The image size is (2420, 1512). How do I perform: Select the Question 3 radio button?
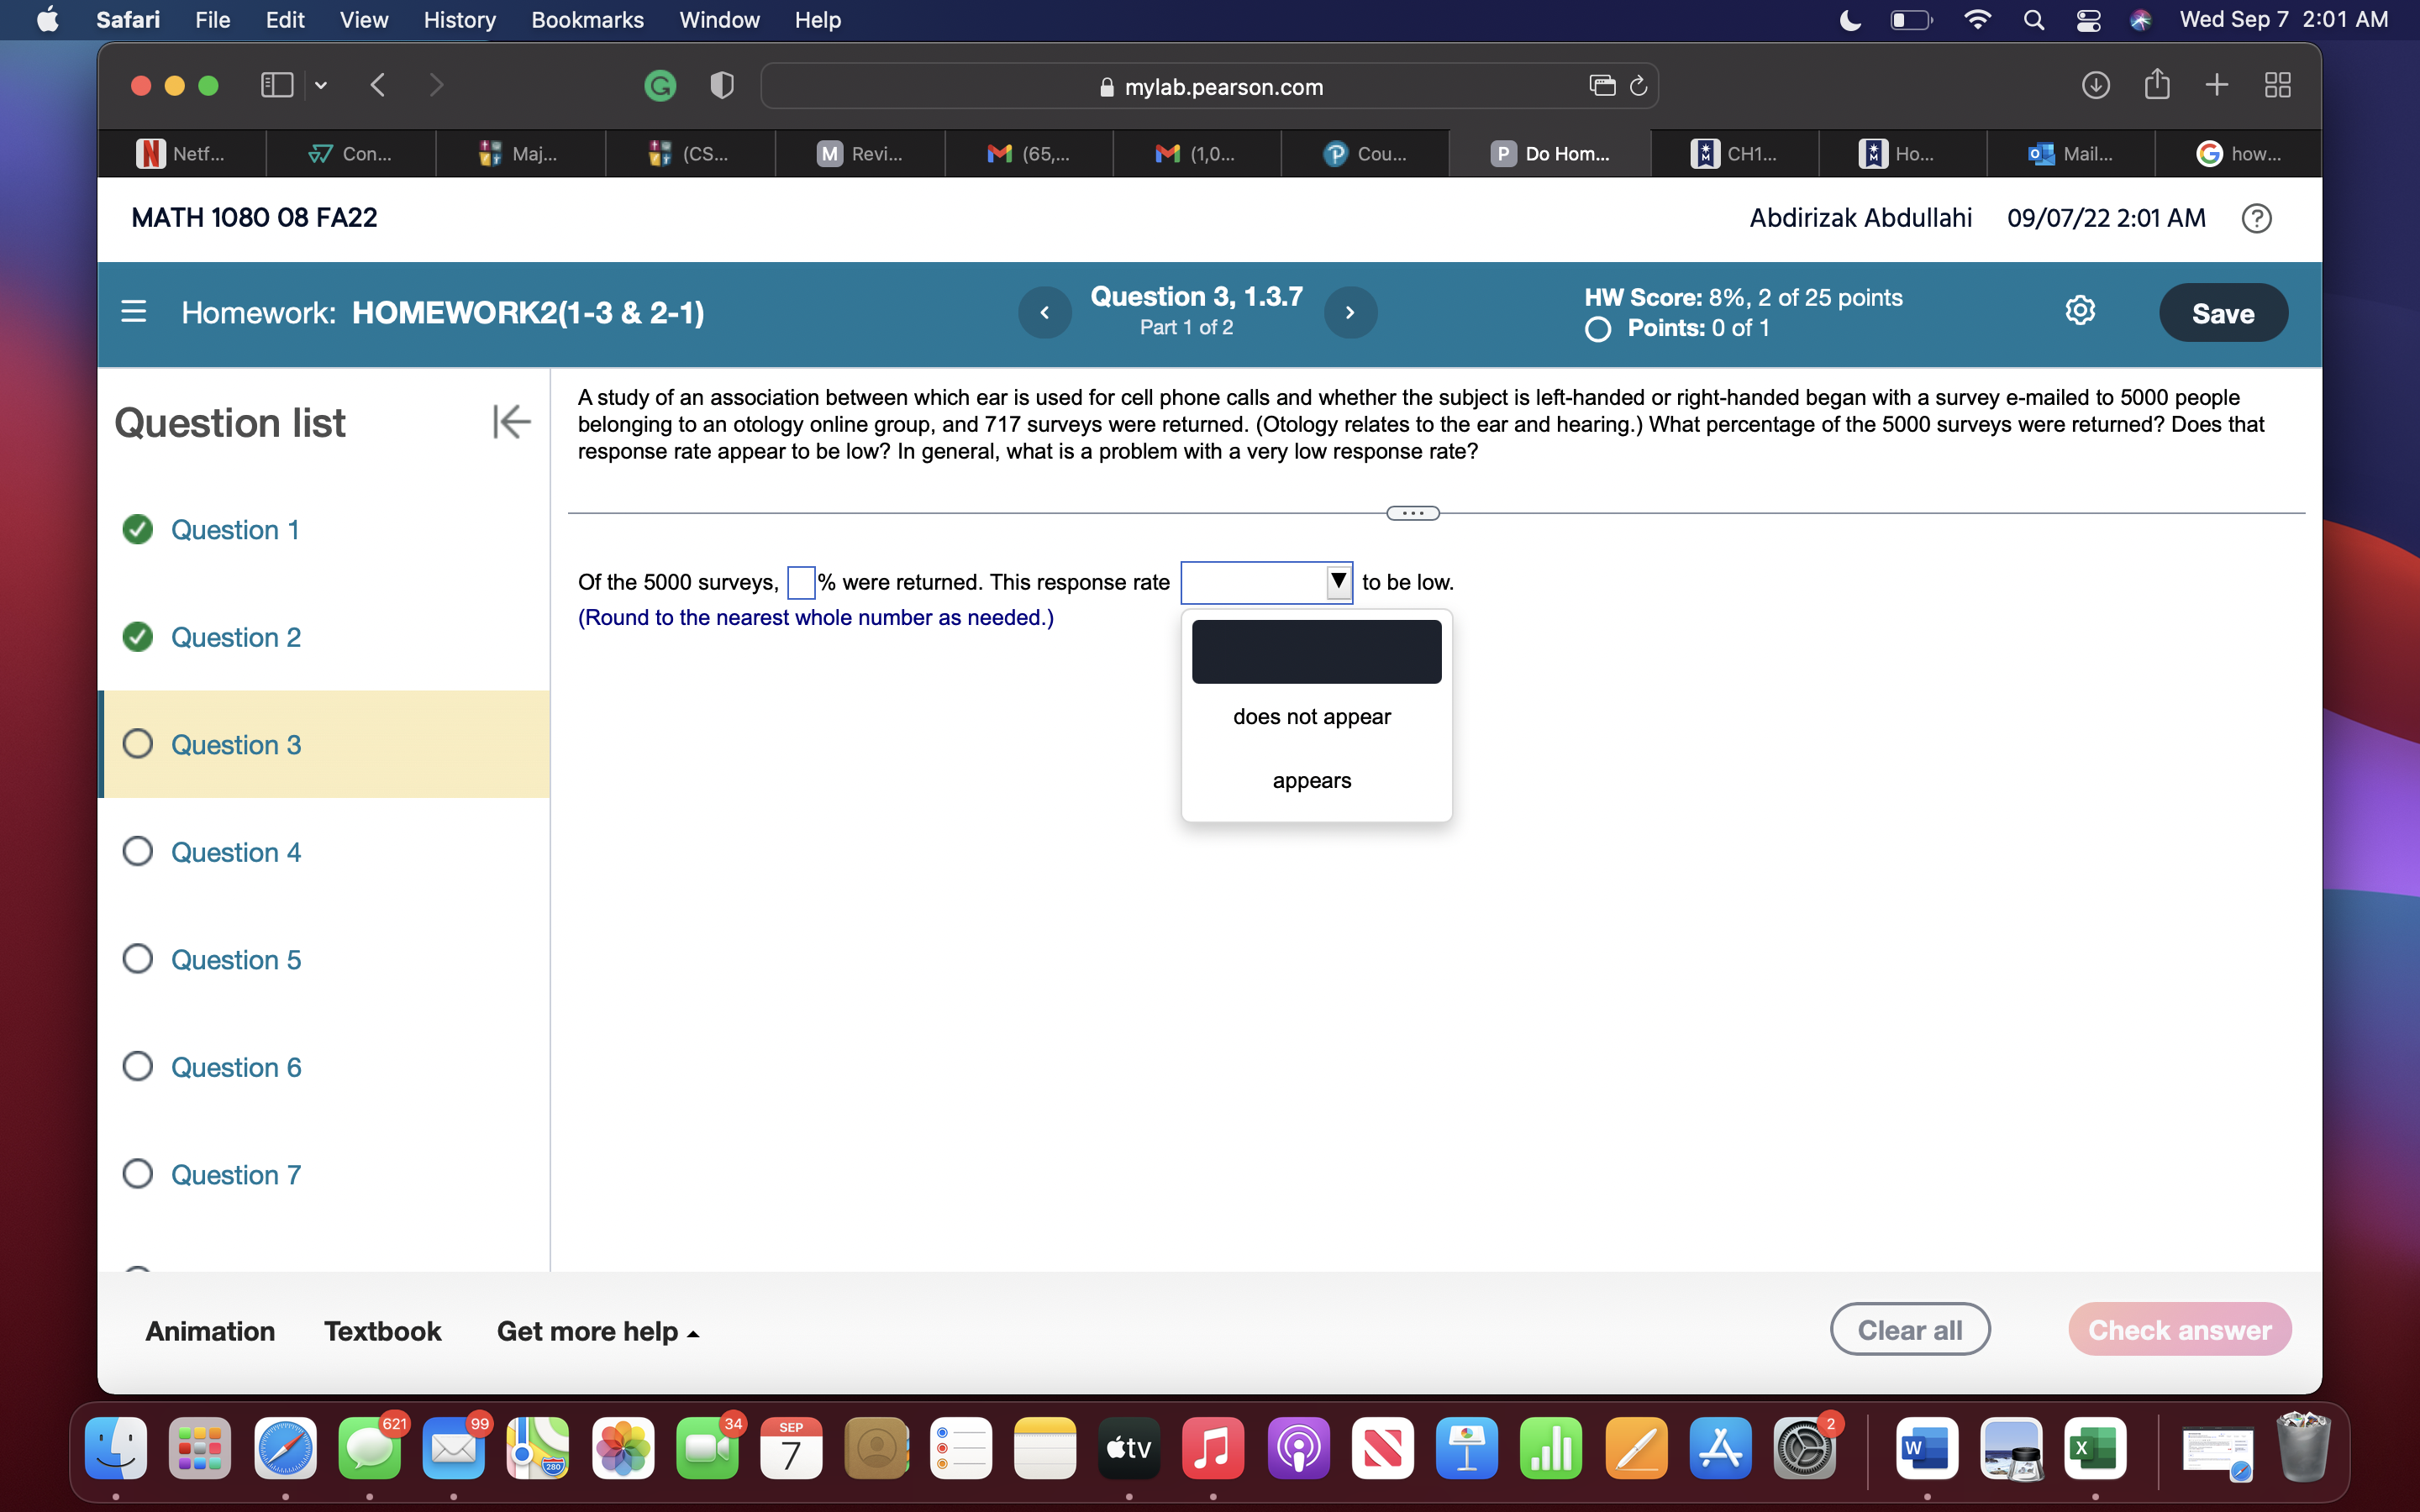(138, 743)
